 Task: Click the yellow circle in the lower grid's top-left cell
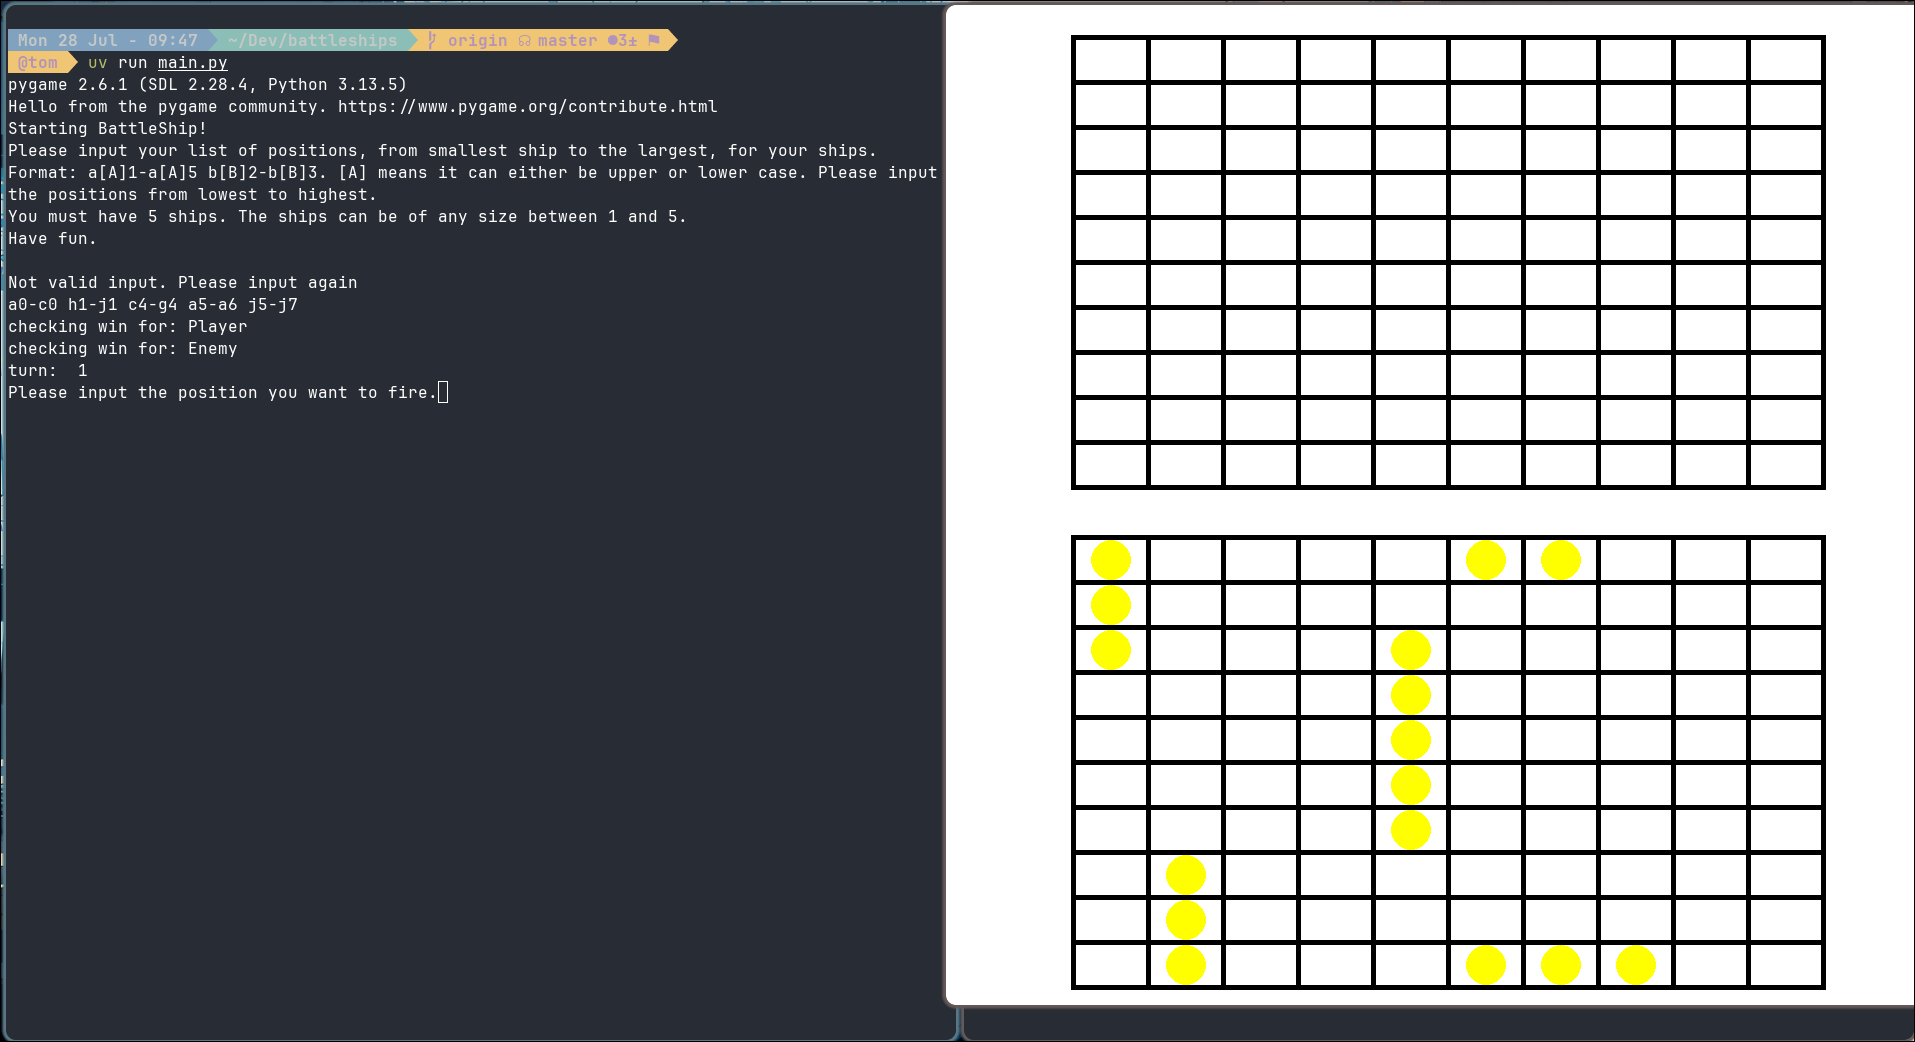coord(1110,560)
